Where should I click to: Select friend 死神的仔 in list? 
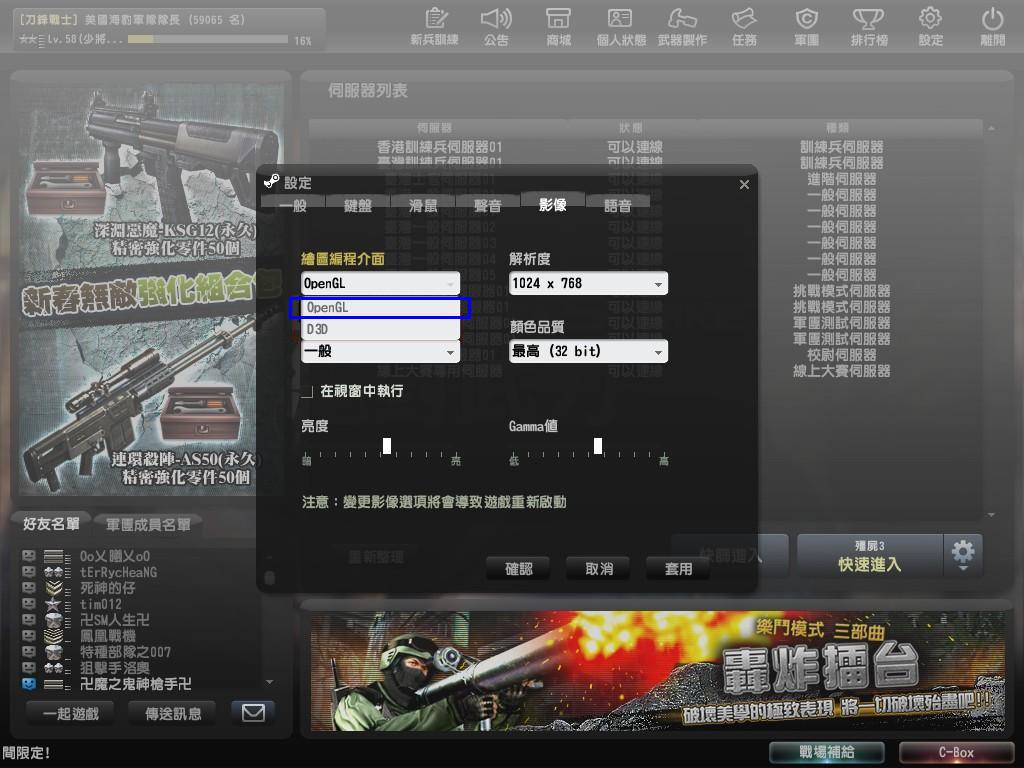point(108,588)
